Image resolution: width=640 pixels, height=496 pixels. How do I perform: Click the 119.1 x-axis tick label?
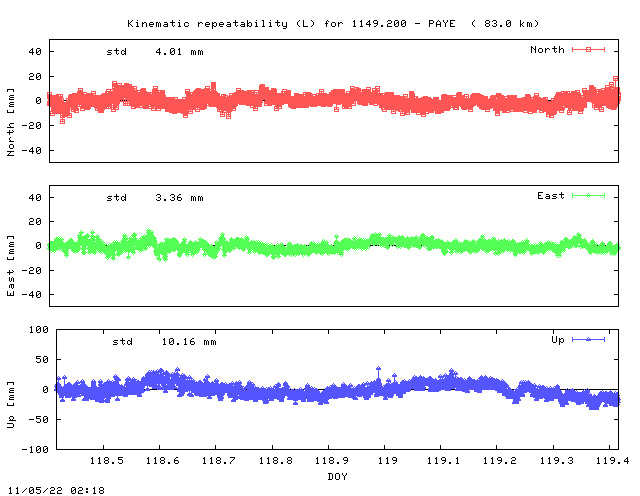click(443, 460)
